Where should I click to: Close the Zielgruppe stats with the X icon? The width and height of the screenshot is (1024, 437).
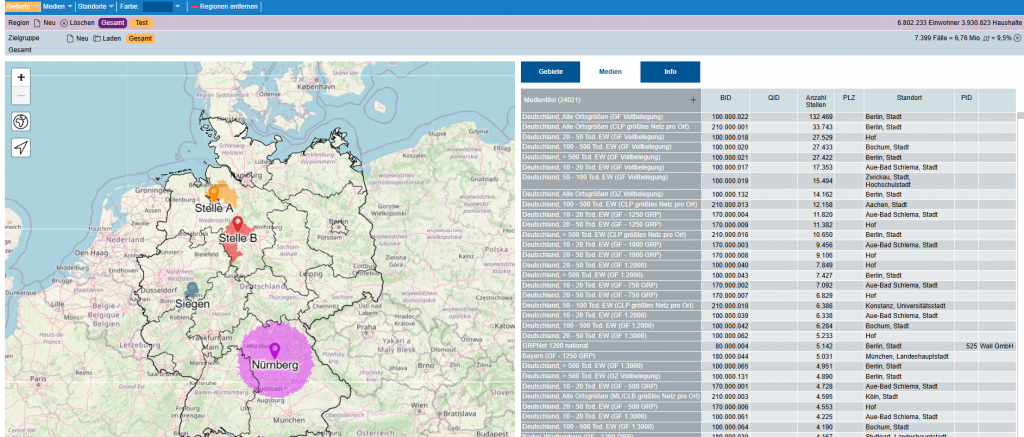(x=1016, y=38)
